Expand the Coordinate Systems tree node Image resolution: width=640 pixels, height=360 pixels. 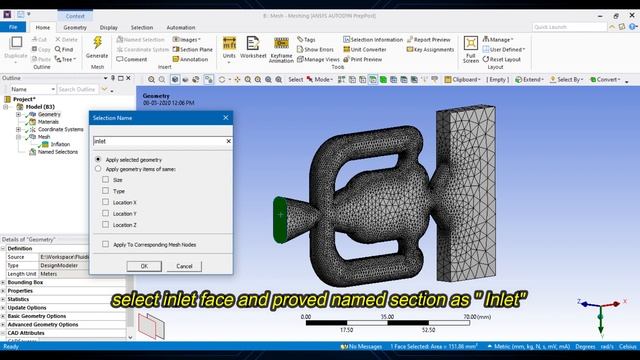pyautogui.click(x=18, y=129)
